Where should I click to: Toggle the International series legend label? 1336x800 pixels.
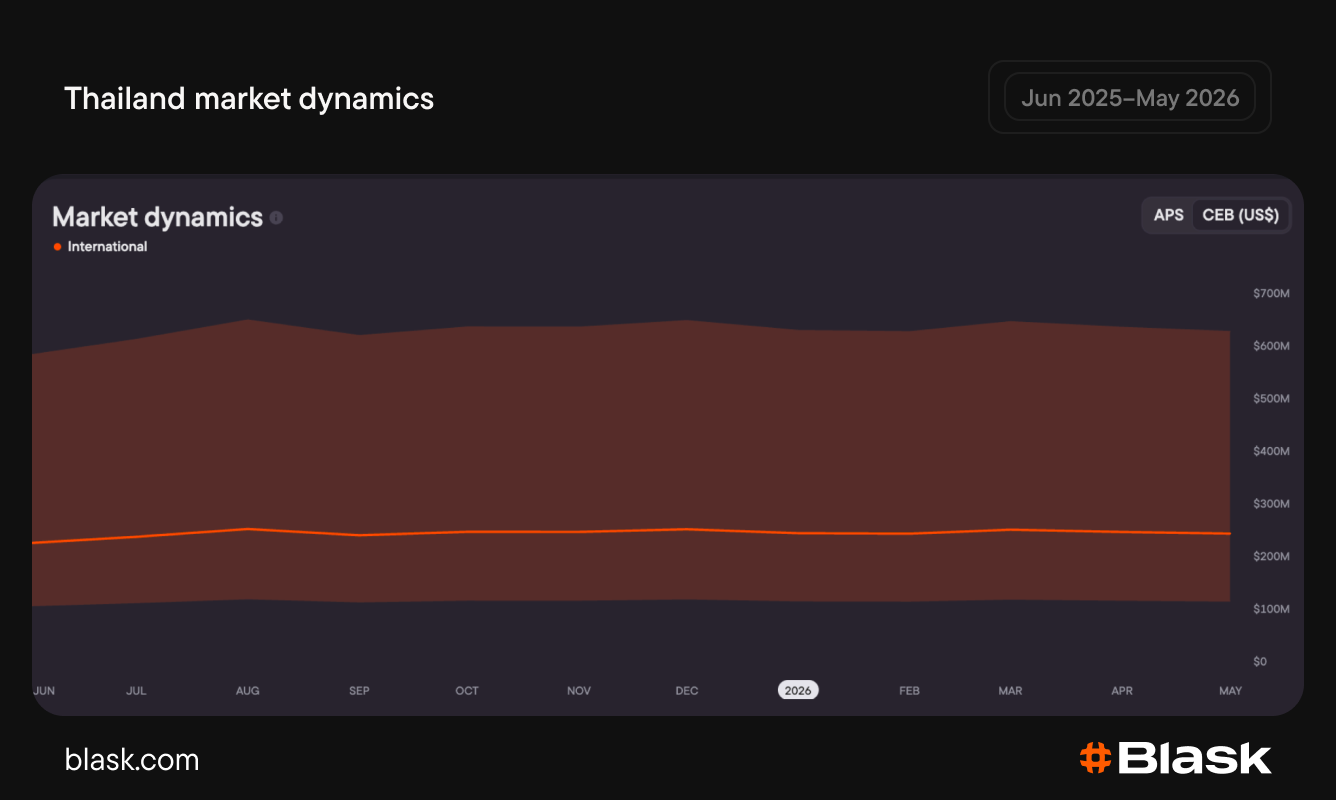(107, 247)
